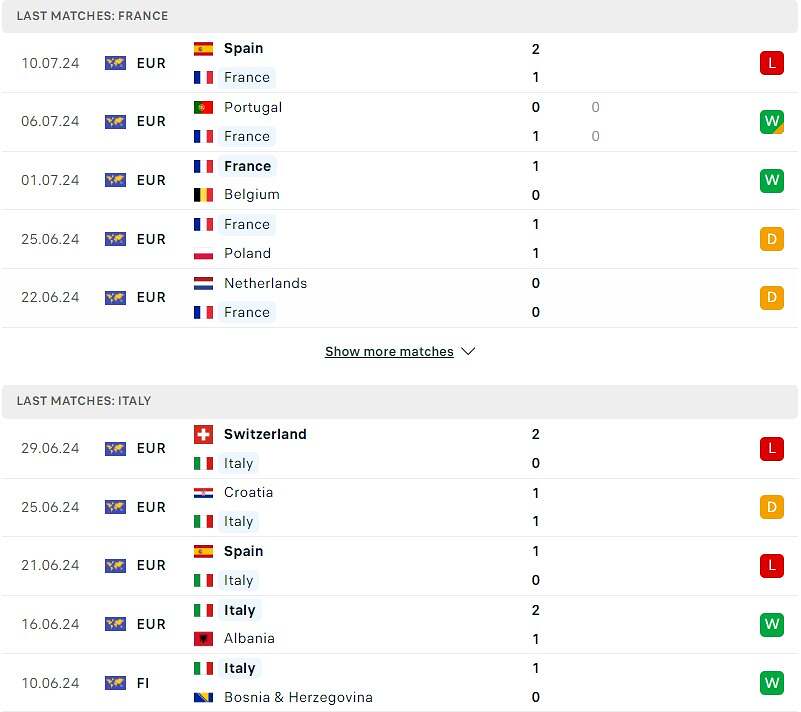Click the Spain flag in the 10.07.24 match

[203, 49]
